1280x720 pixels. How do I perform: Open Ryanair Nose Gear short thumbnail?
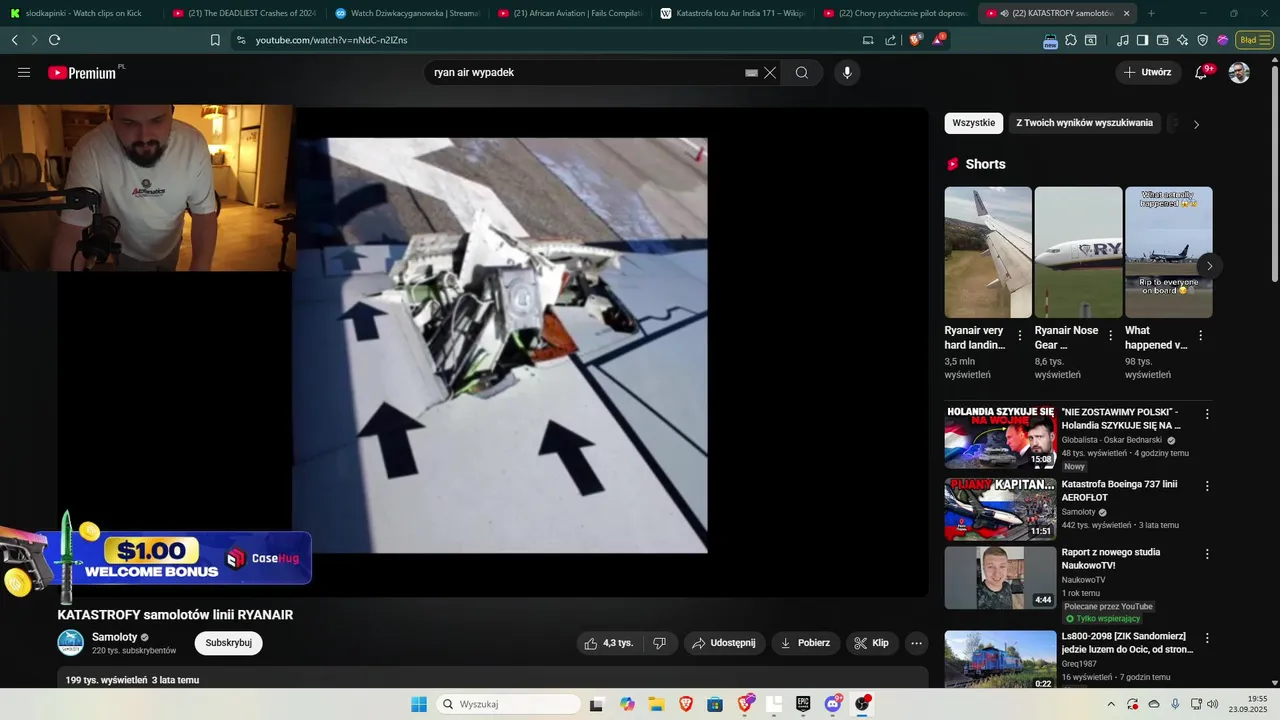click(x=1078, y=252)
